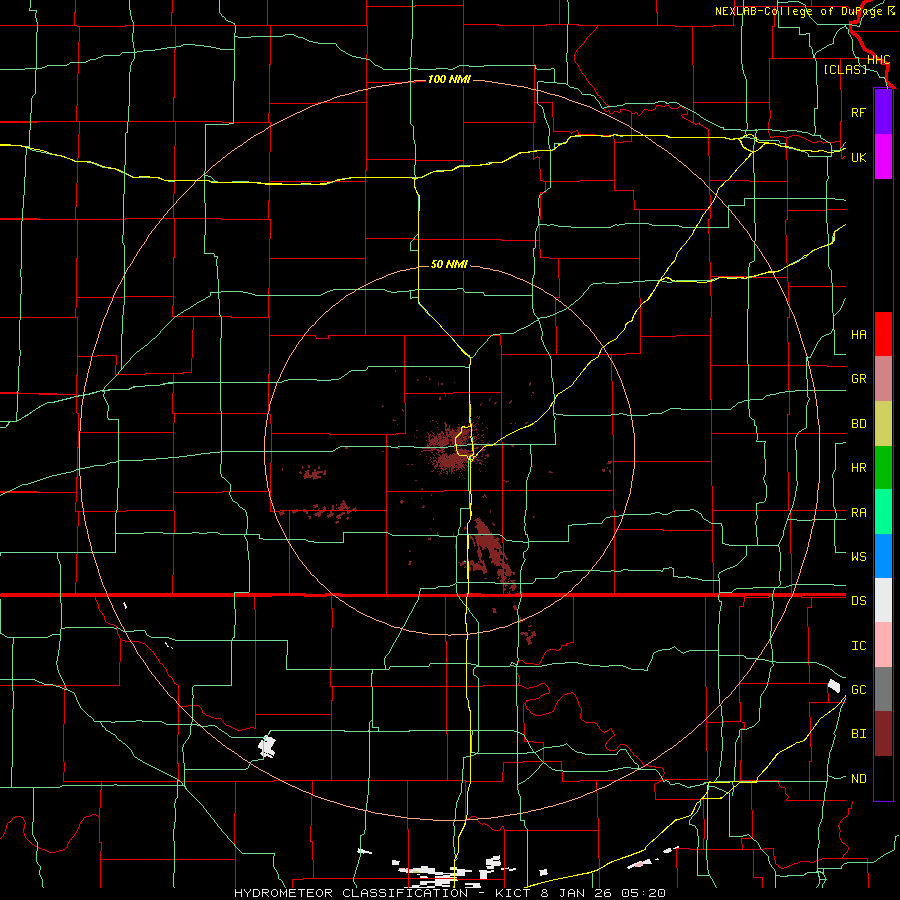Select the light pink IC swatch
The image size is (900, 900).
click(883, 645)
